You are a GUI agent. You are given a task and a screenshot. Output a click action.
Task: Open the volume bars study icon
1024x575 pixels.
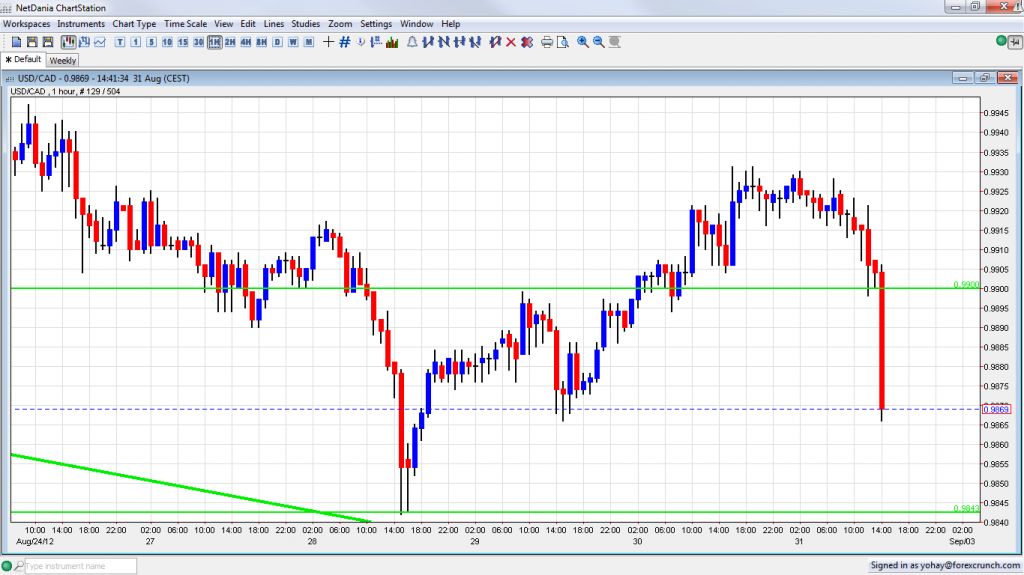[x=391, y=42]
